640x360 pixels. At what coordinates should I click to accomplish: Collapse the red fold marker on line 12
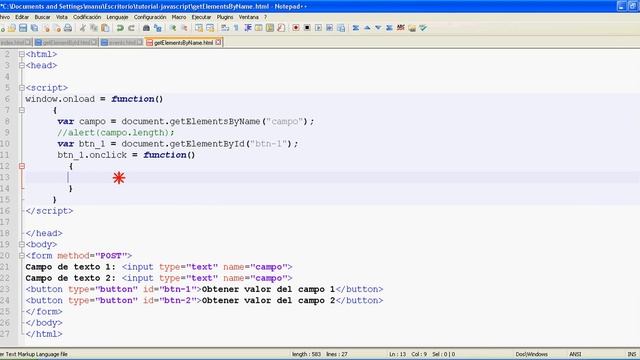click(22, 166)
